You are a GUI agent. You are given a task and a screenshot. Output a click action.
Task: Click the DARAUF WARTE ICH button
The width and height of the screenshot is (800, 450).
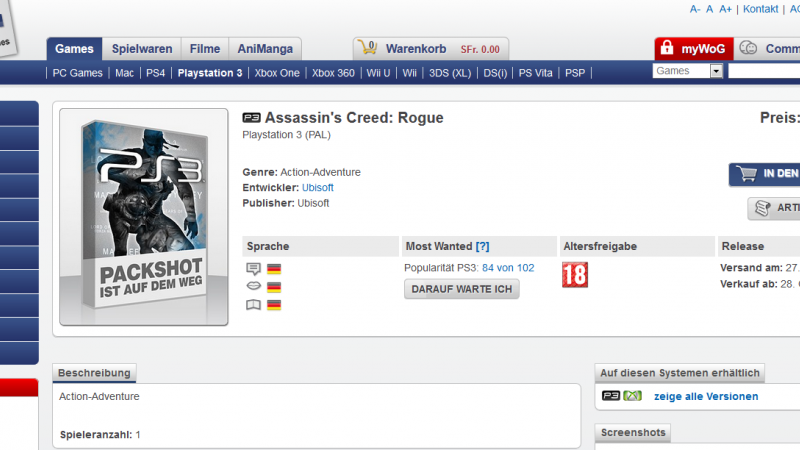pos(462,289)
